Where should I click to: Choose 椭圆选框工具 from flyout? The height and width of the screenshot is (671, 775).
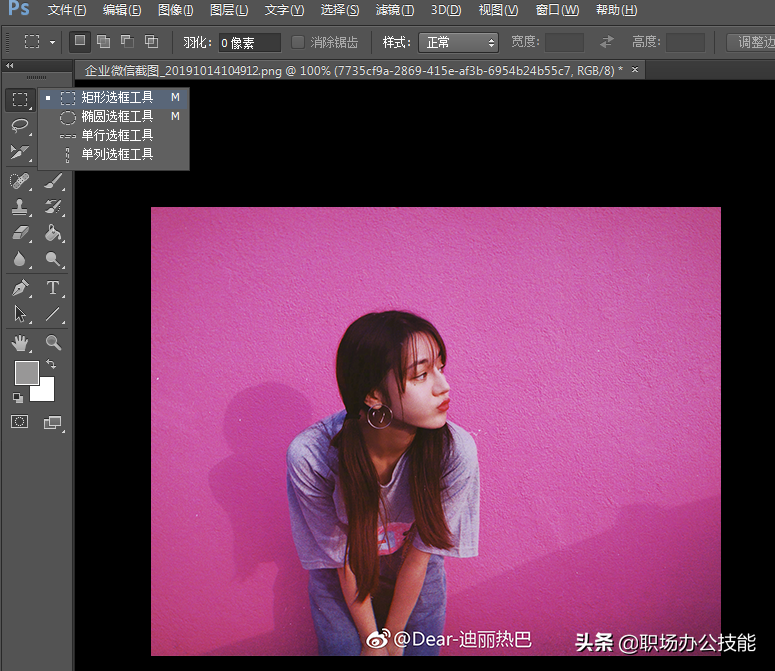click(114, 116)
